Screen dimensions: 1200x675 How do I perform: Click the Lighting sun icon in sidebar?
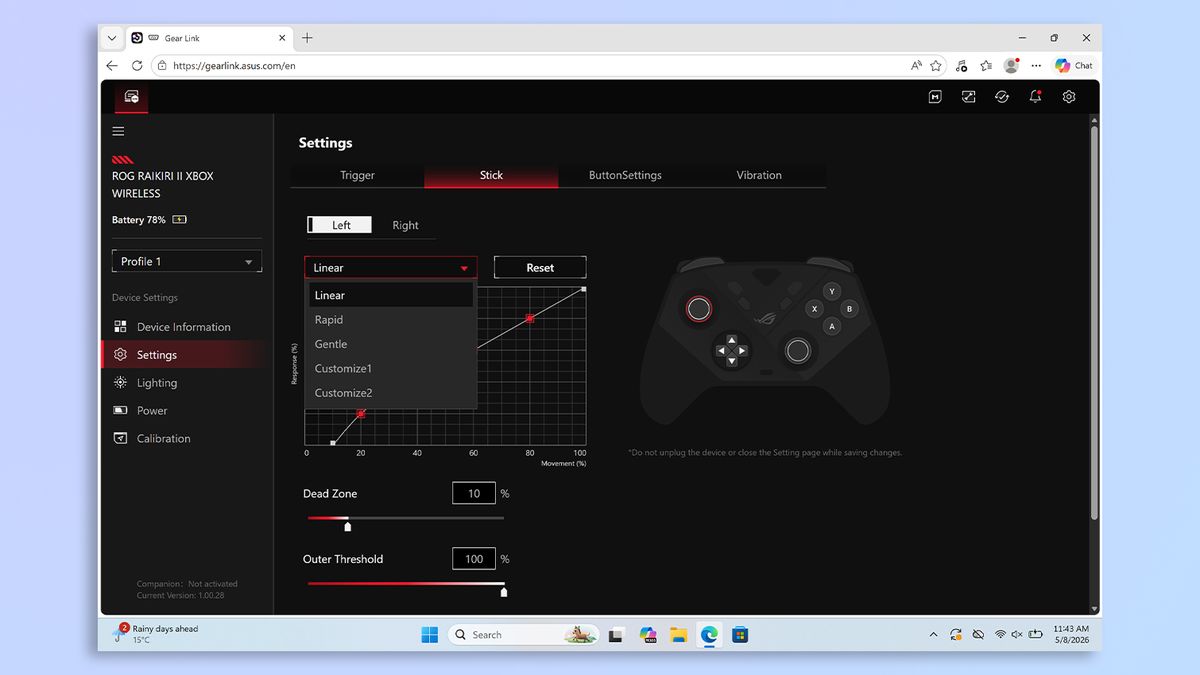[x=120, y=383]
